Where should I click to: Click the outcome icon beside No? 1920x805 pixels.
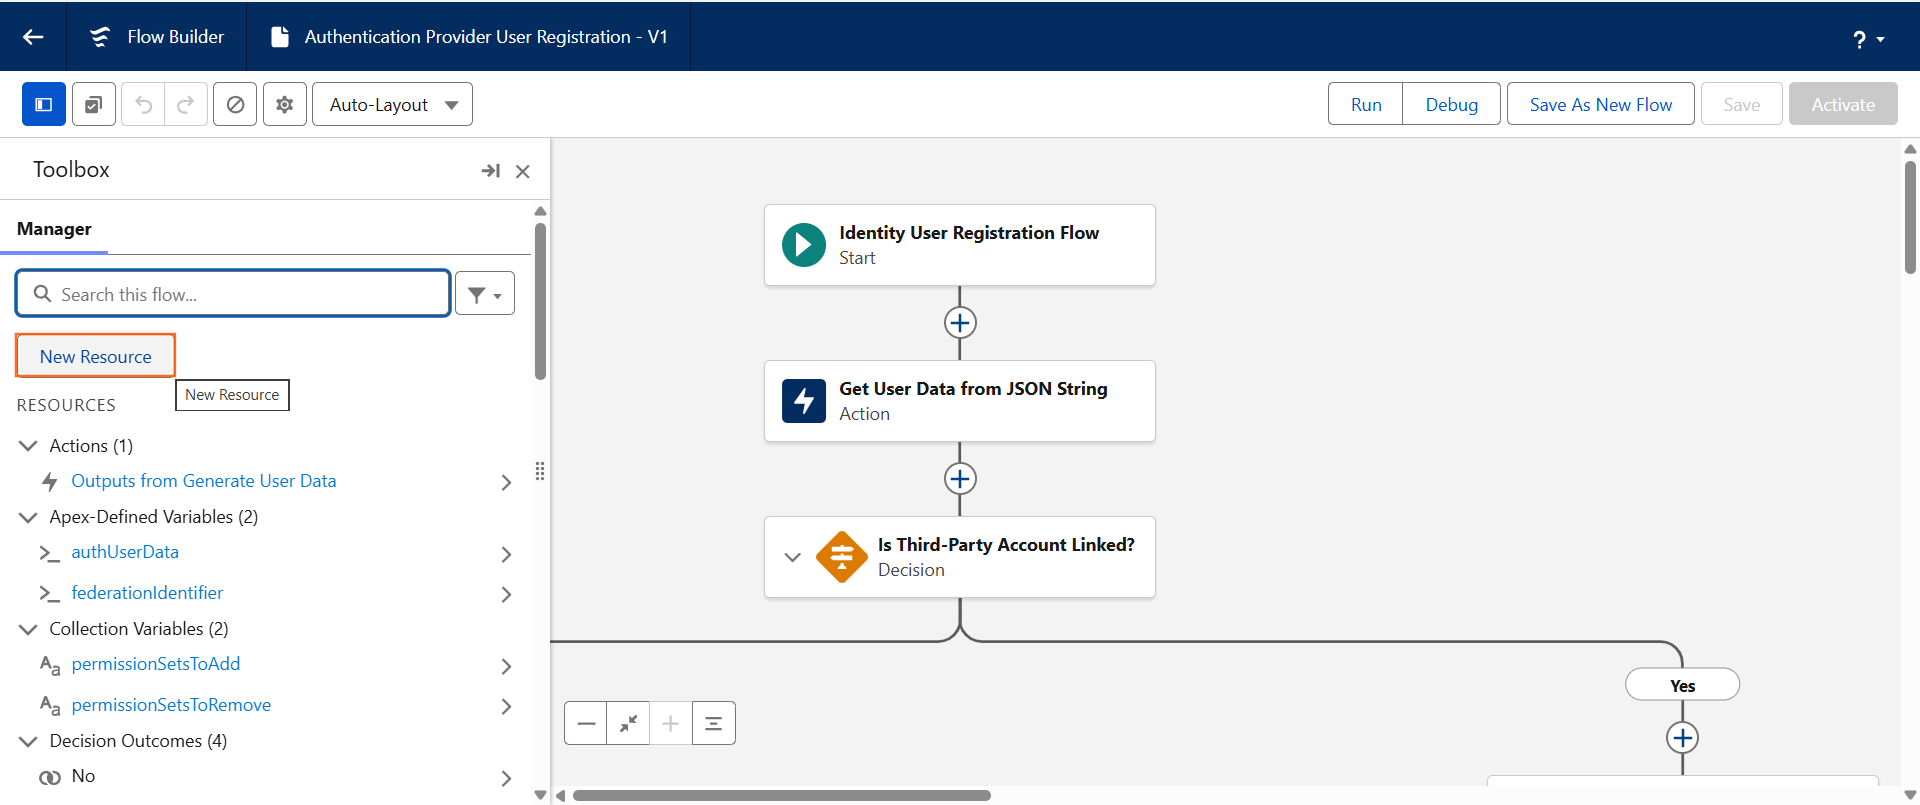coord(50,778)
